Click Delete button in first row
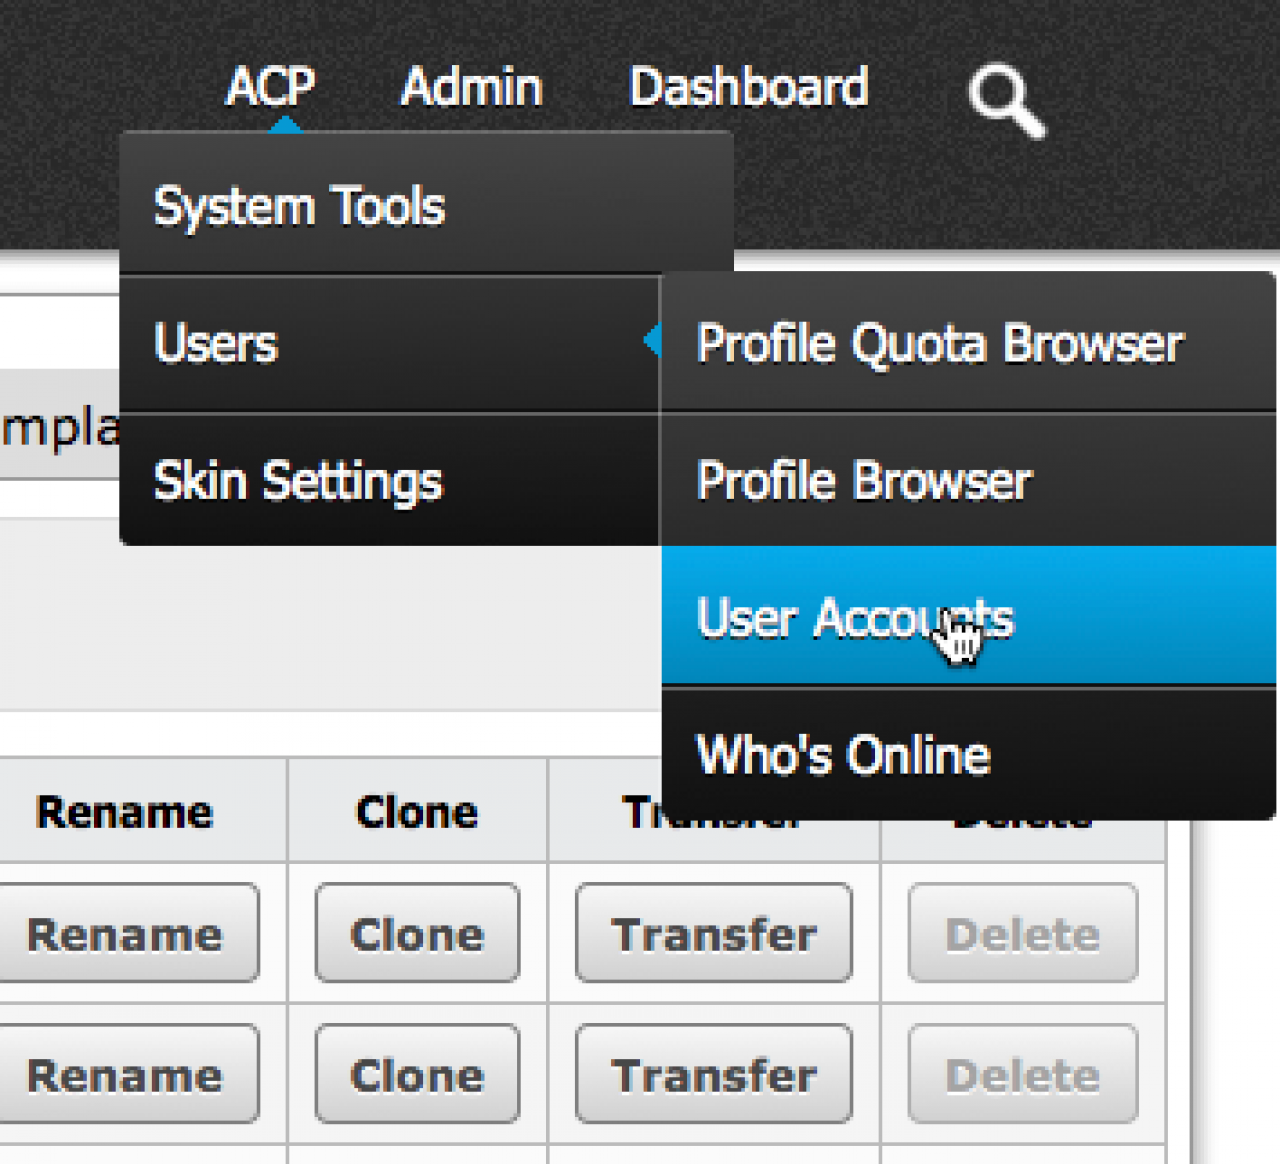 tap(1022, 934)
